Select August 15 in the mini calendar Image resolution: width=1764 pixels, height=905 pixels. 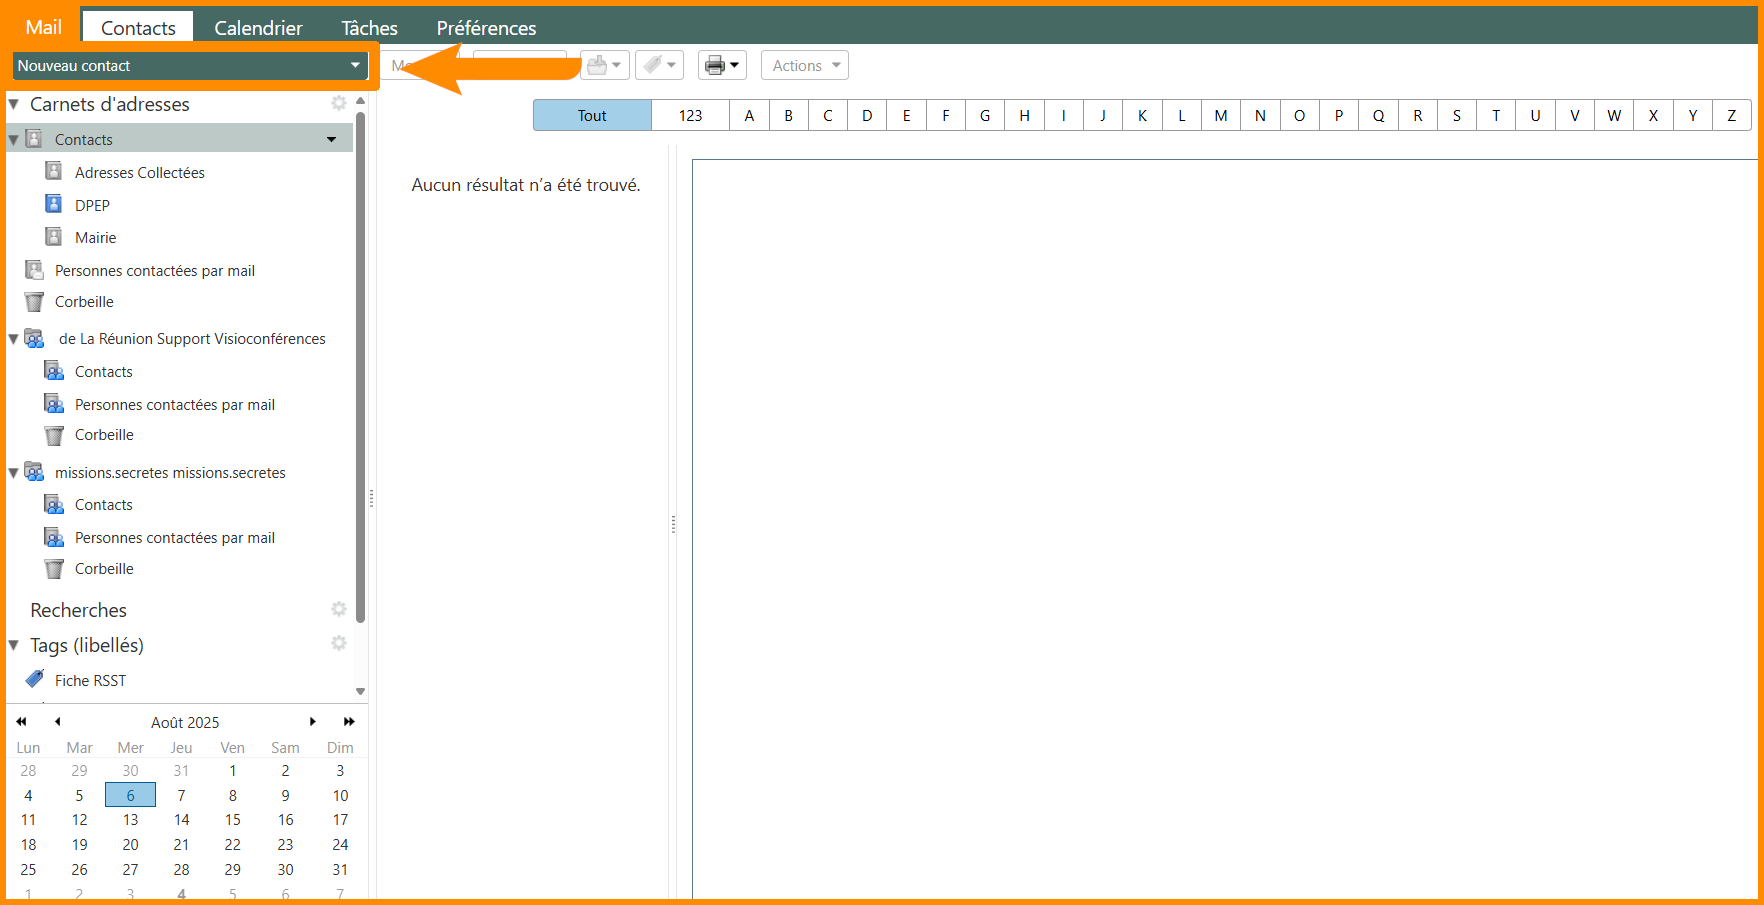(232, 820)
